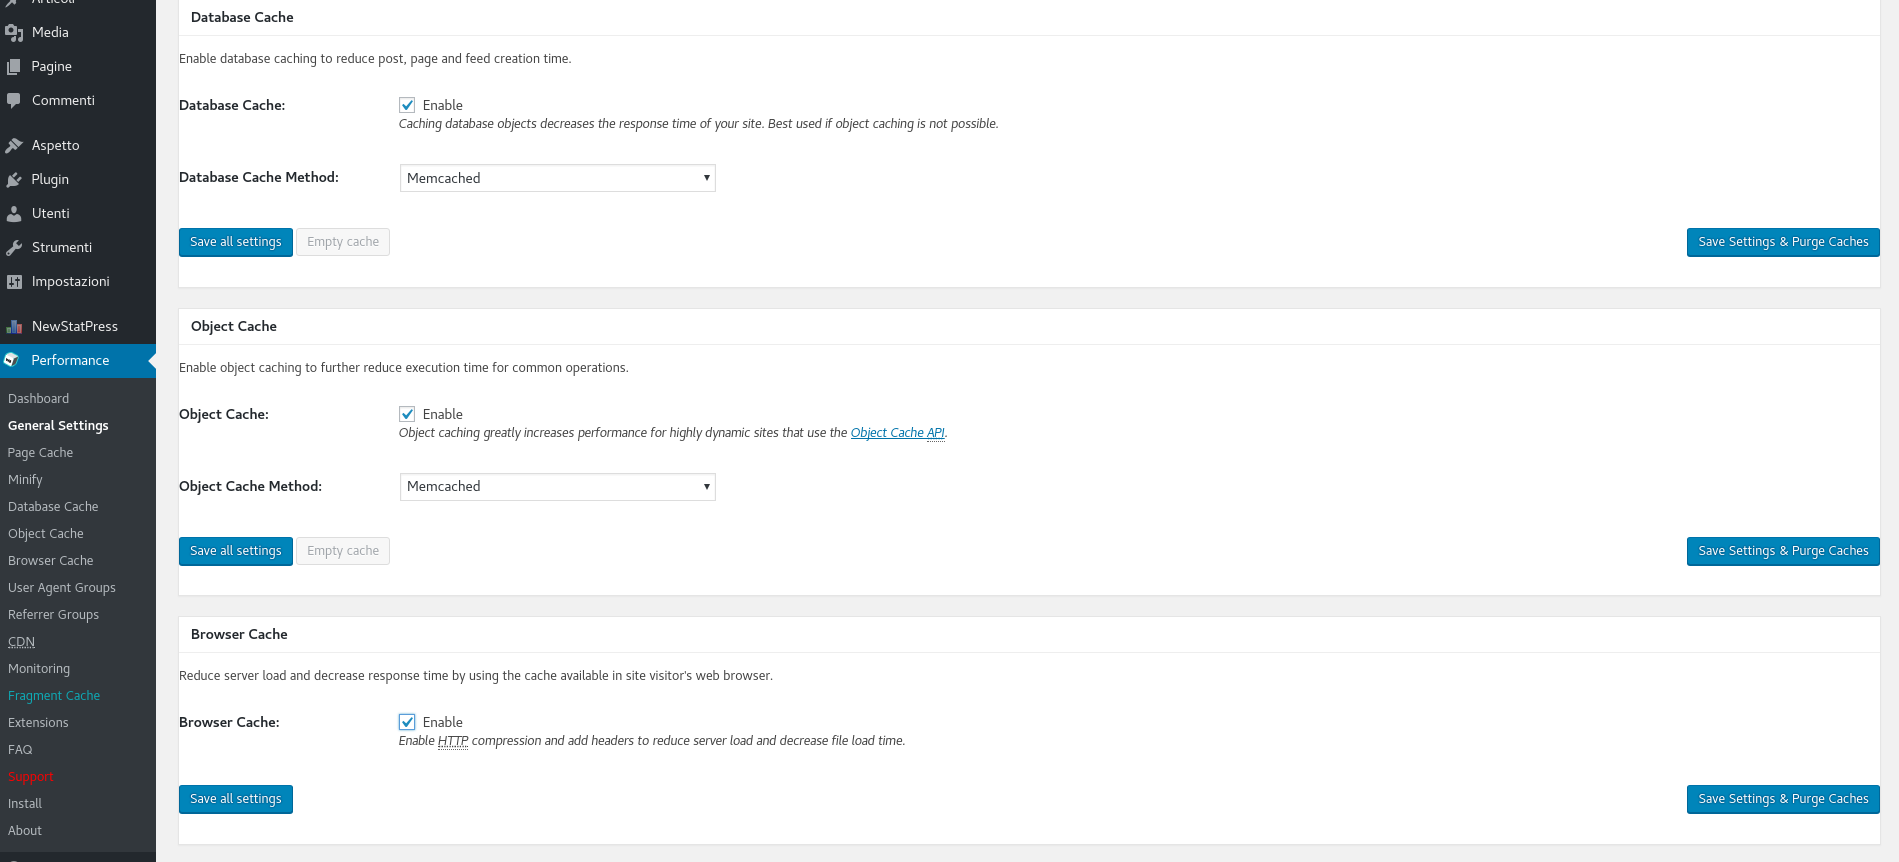Click the Aspetto paintbrush icon
Screen dimensions: 1899x862
[x=14, y=146]
